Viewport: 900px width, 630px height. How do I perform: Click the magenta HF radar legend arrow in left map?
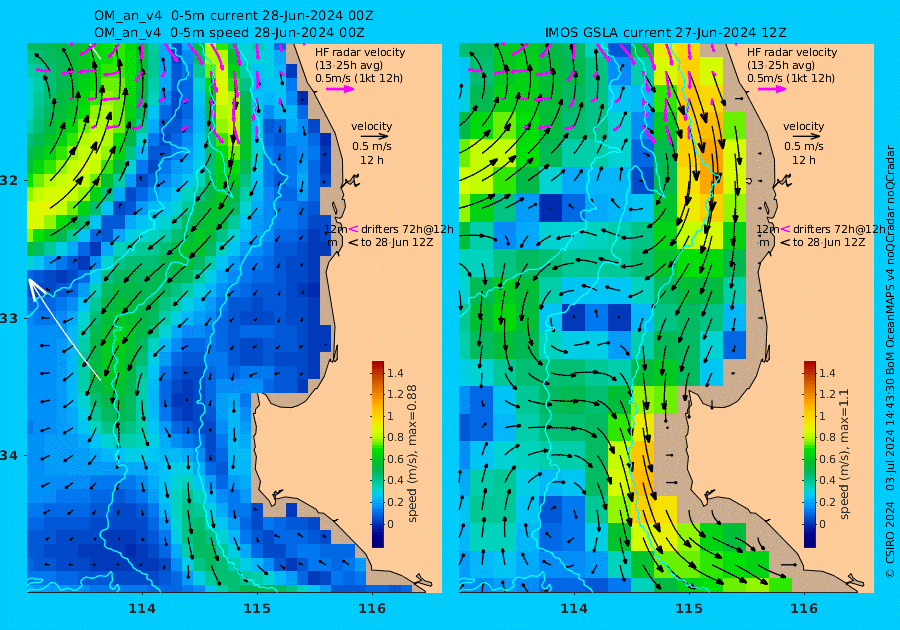click(x=340, y=89)
